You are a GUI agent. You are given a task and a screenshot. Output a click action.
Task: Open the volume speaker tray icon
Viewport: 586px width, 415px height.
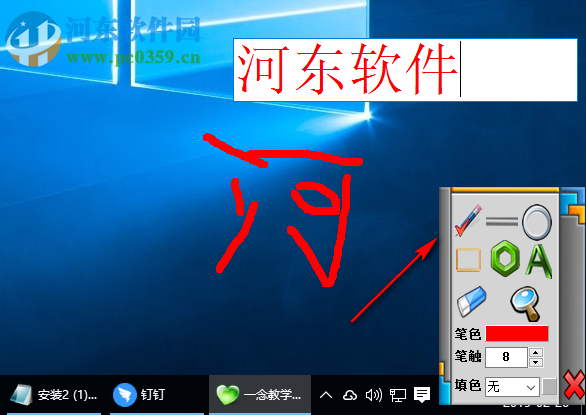click(373, 395)
